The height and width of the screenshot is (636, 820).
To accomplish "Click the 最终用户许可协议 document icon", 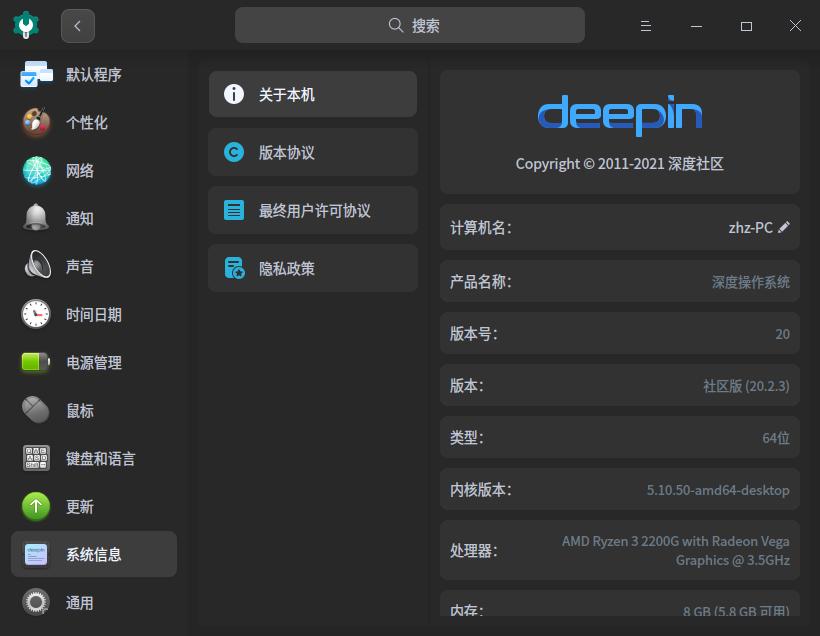I will pyautogui.click(x=234, y=210).
